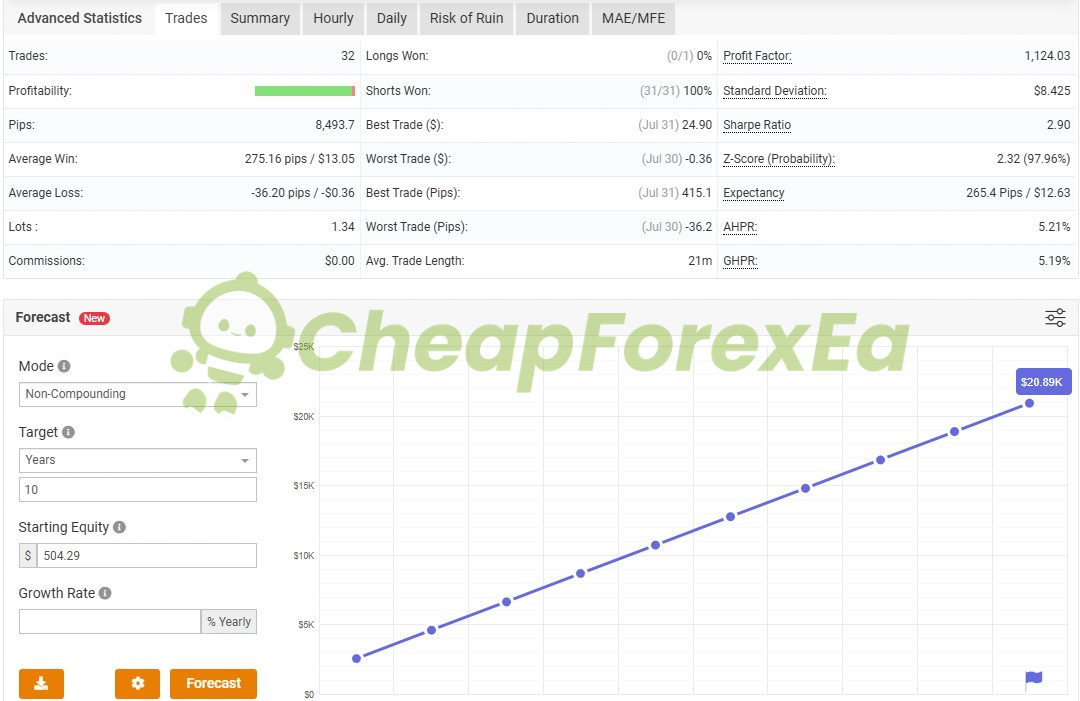This screenshot has width=1080, height=701.
Task: Click the info icon next to Target
Action: pos(68,432)
